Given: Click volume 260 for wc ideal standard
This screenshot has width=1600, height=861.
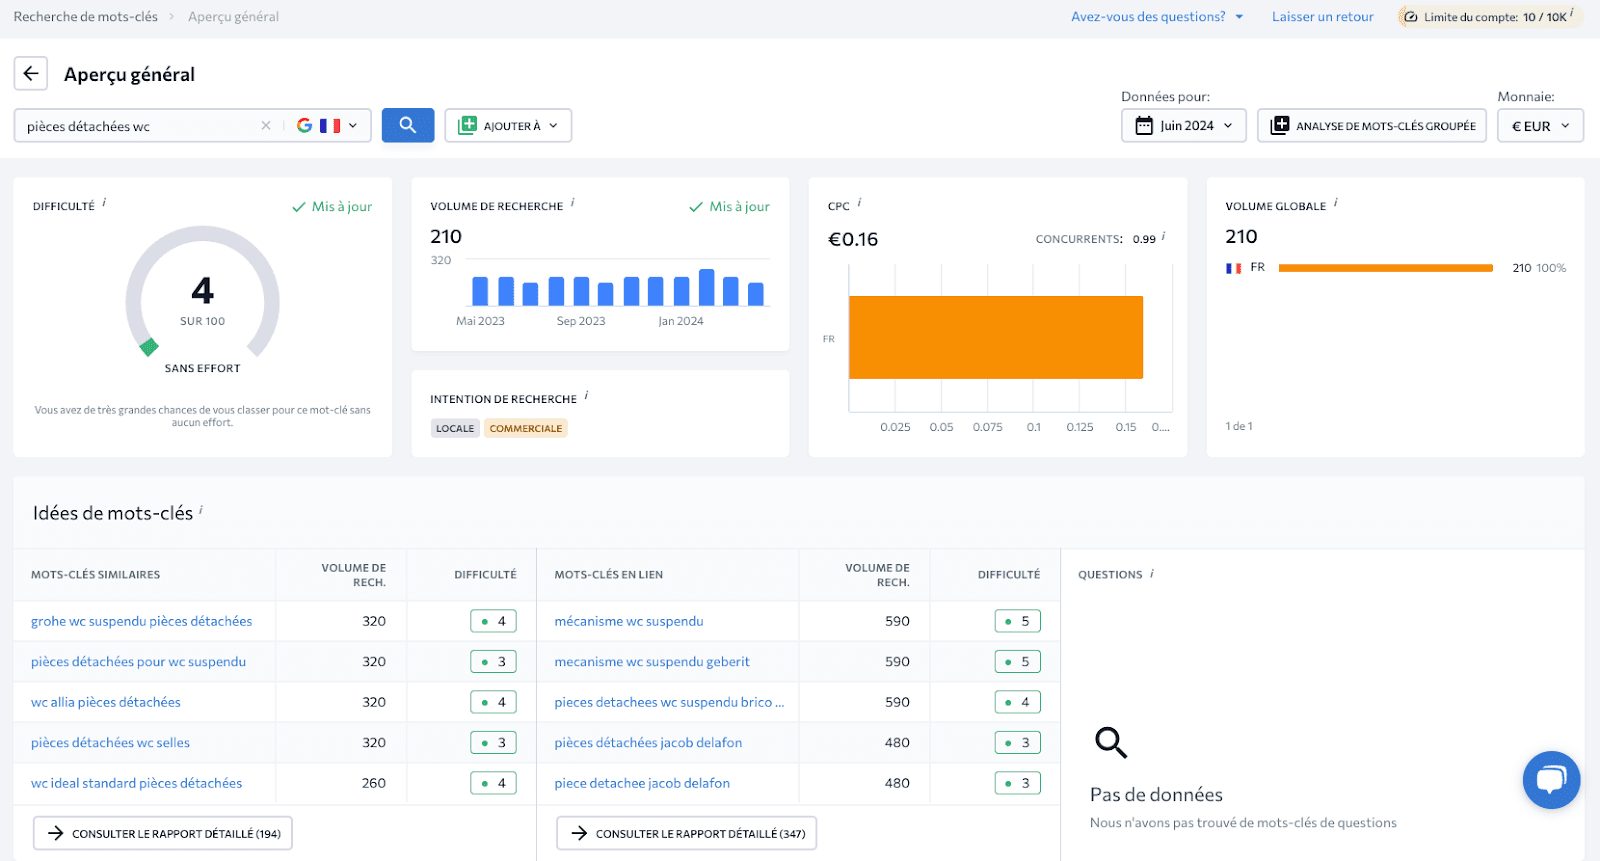Looking at the screenshot, I should click(374, 783).
